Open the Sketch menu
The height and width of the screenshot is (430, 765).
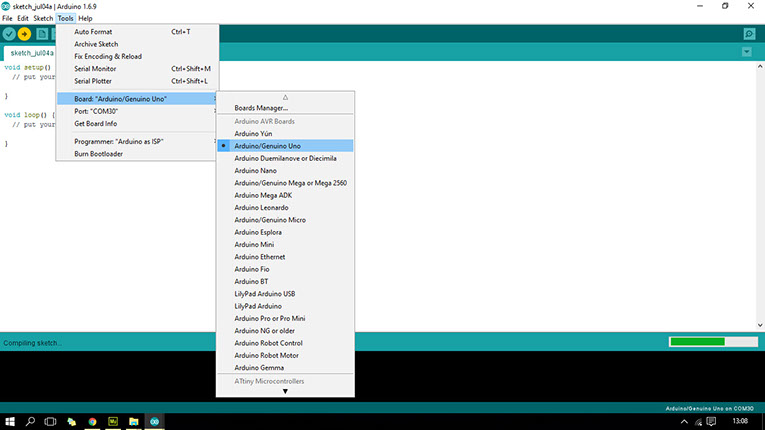click(x=43, y=19)
